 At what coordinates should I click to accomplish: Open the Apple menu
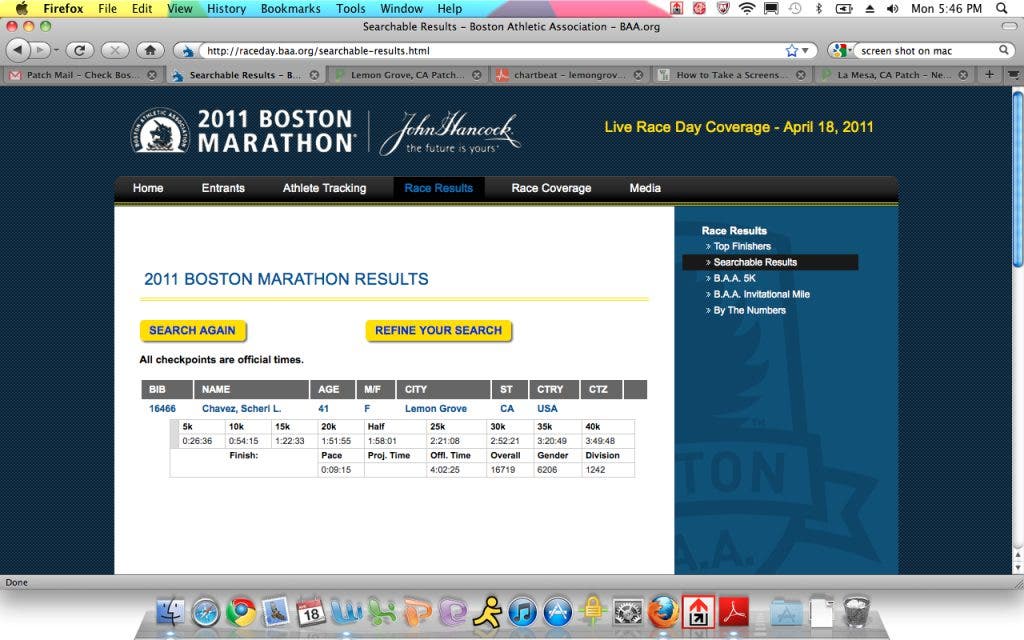21,8
